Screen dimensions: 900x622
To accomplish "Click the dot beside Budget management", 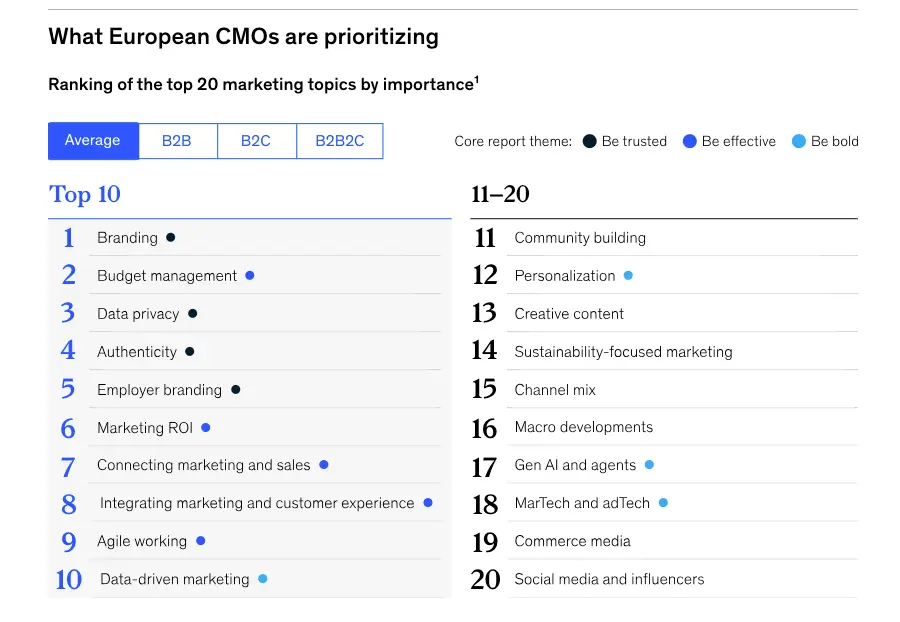I will click(x=250, y=276).
